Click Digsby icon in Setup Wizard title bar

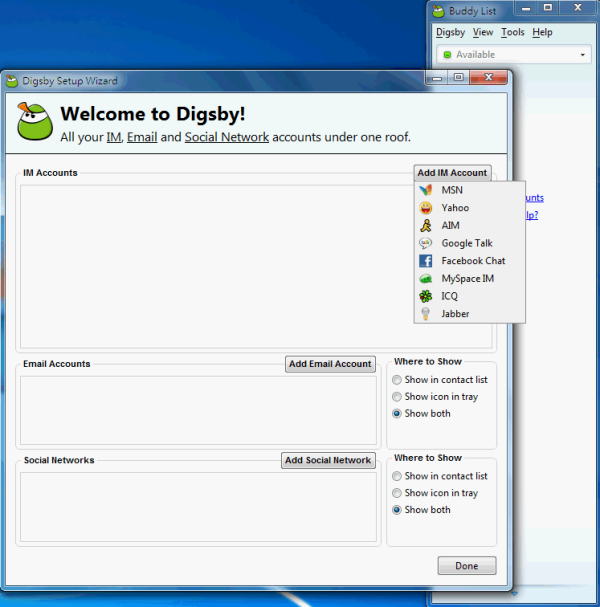pyautogui.click(x=12, y=81)
